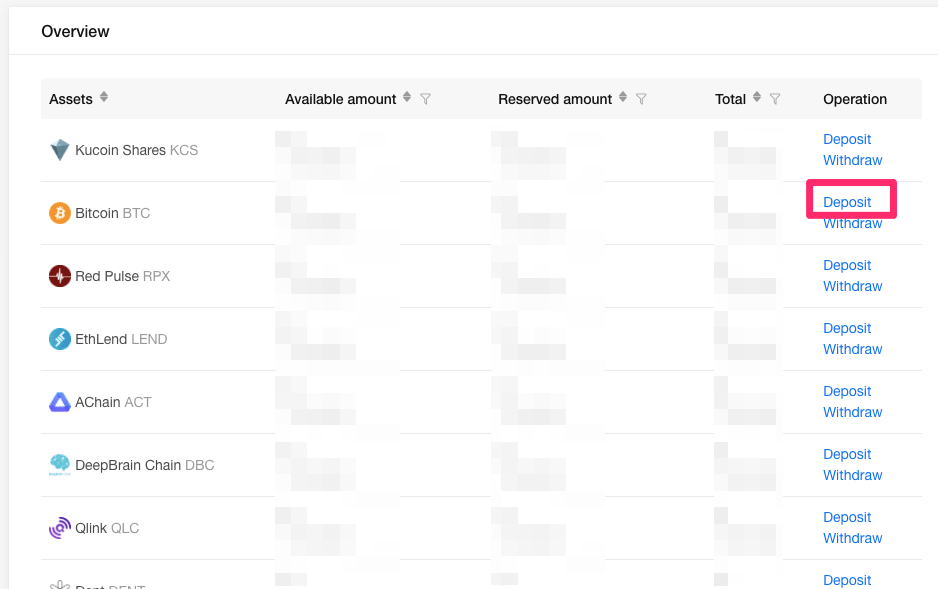The width and height of the screenshot is (938, 589).
Task: Withdraw AChain ACT
Action: pyautogui.click(x=852, y=413)
